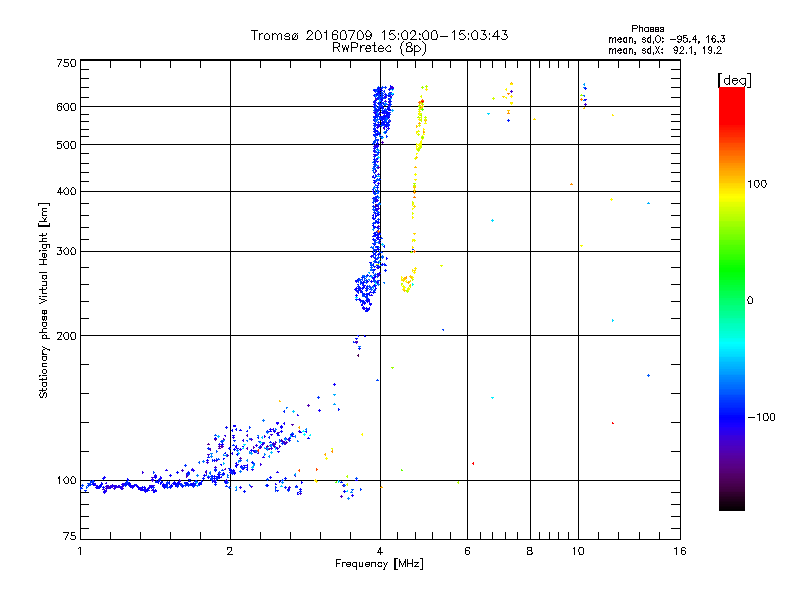Screen dimensions: 800x600
Task: Click the y-axis label '300'
Action: coord(66,252)
